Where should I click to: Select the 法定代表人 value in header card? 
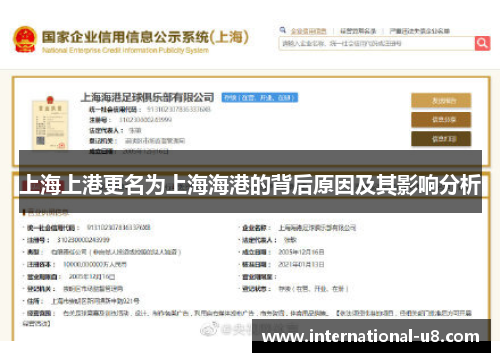click(135, 130)
